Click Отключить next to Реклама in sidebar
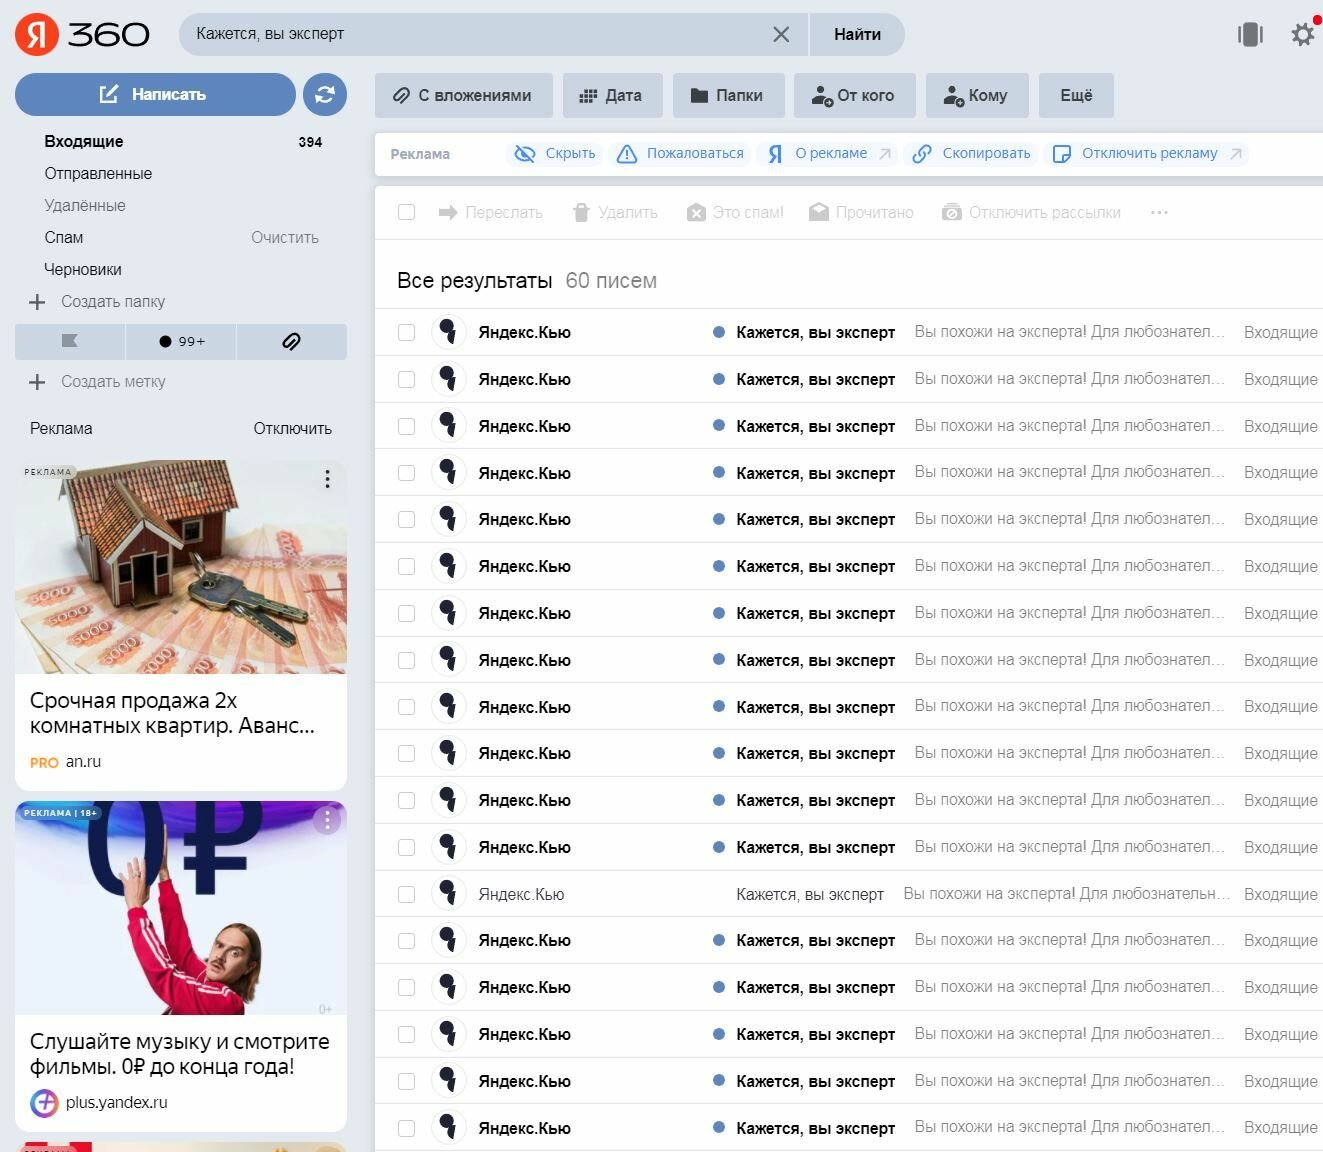The height and width of the screenshot is (1152, 1323). pyautogui.click(x=292, y=428)
